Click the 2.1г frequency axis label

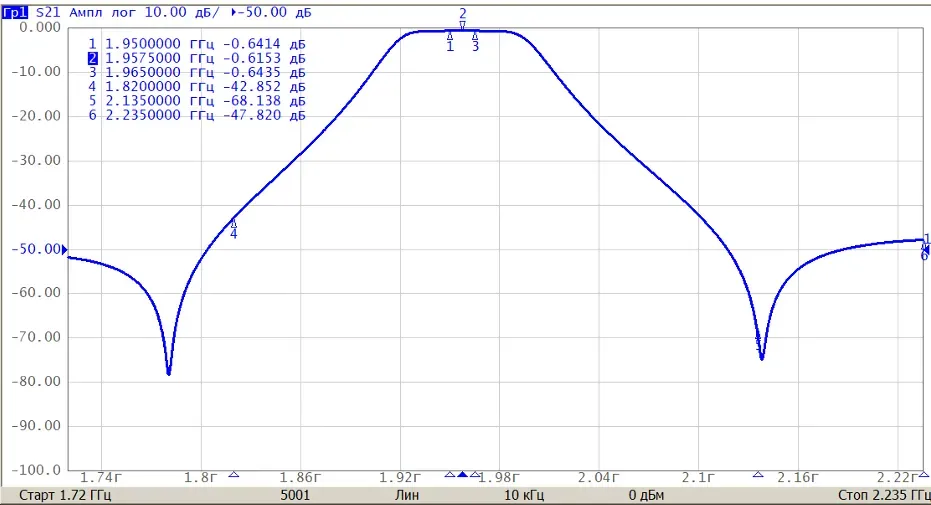tap(698, 477)
